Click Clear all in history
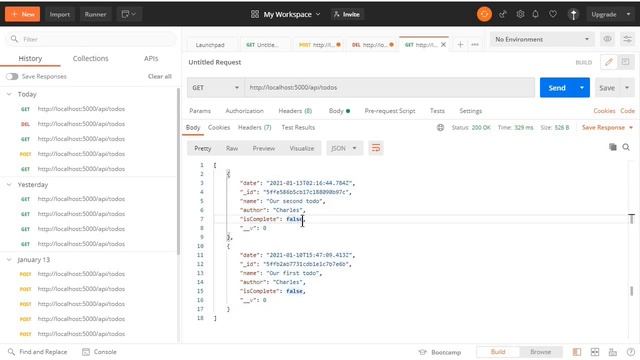640x360 pixels. (160, 76)
